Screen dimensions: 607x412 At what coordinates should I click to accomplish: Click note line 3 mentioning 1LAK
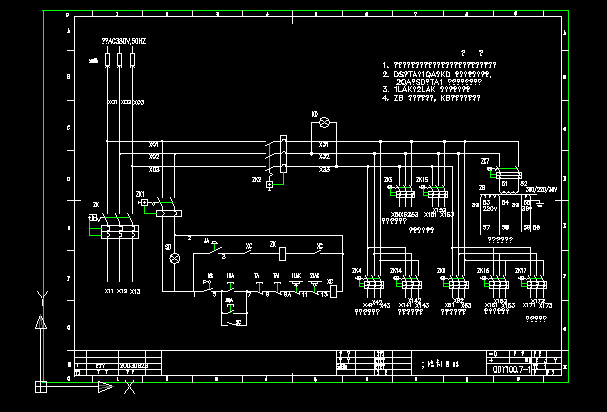tap(426, 89)
